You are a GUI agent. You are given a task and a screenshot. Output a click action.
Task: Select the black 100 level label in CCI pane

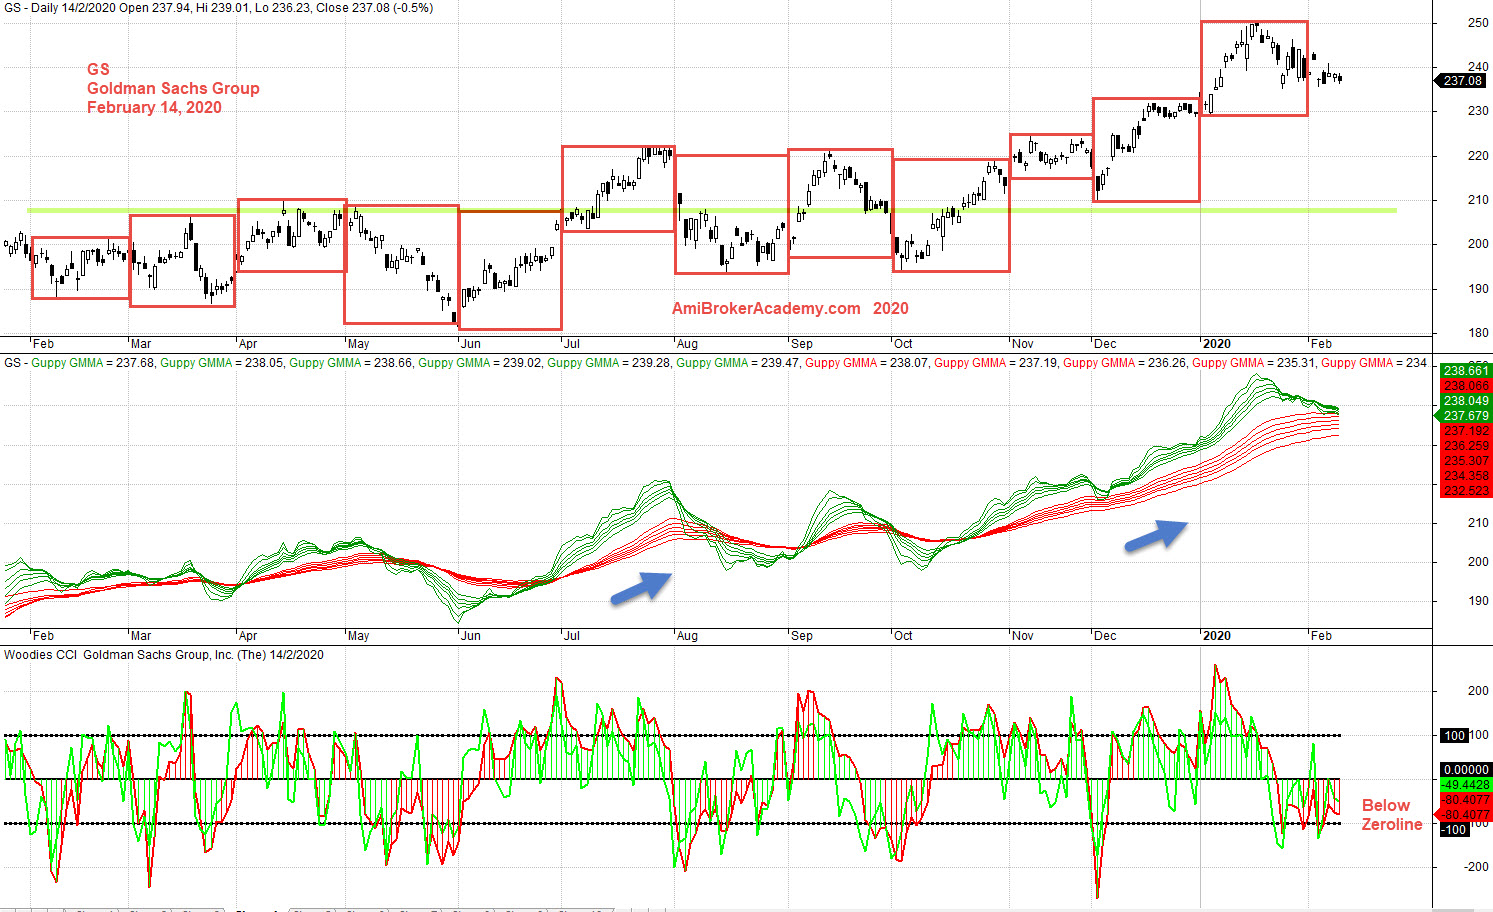[x=1454, y=736]
